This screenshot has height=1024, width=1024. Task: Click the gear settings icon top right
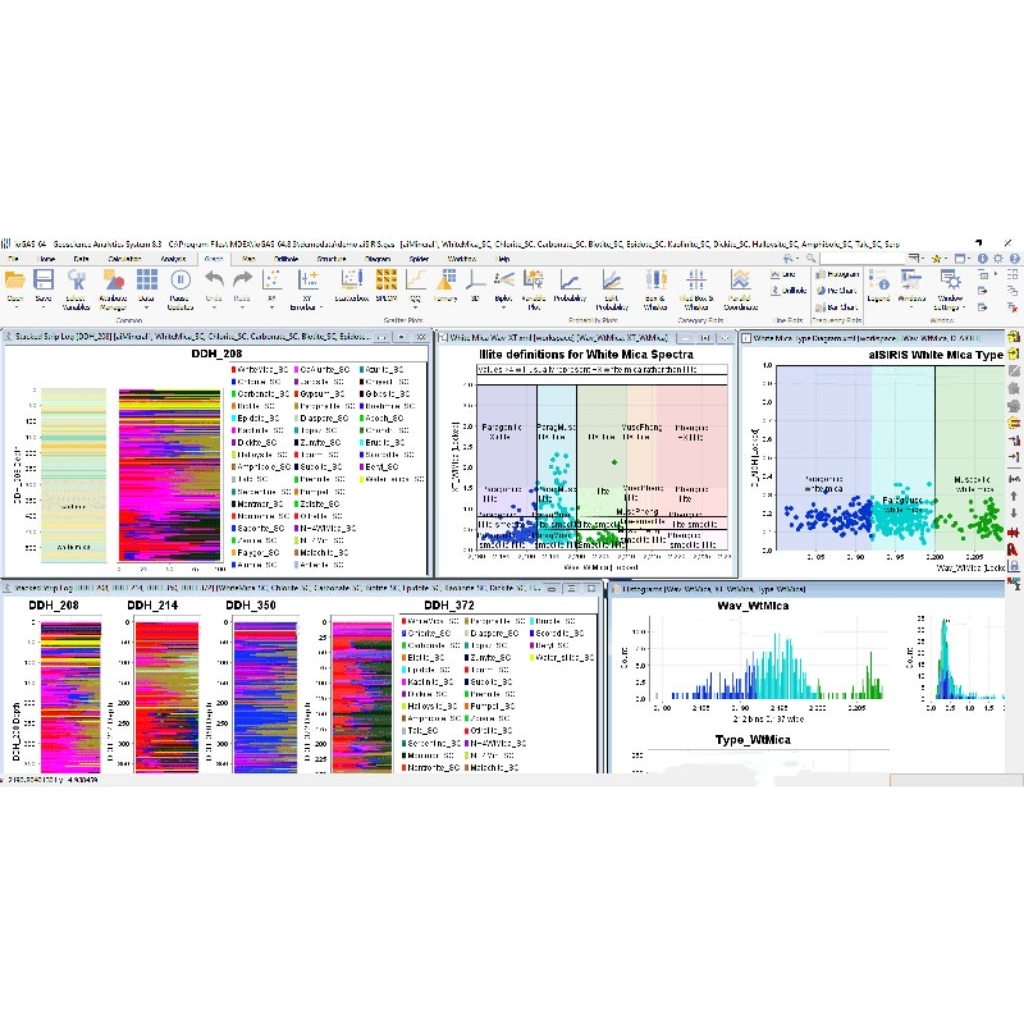coord(998,258)
